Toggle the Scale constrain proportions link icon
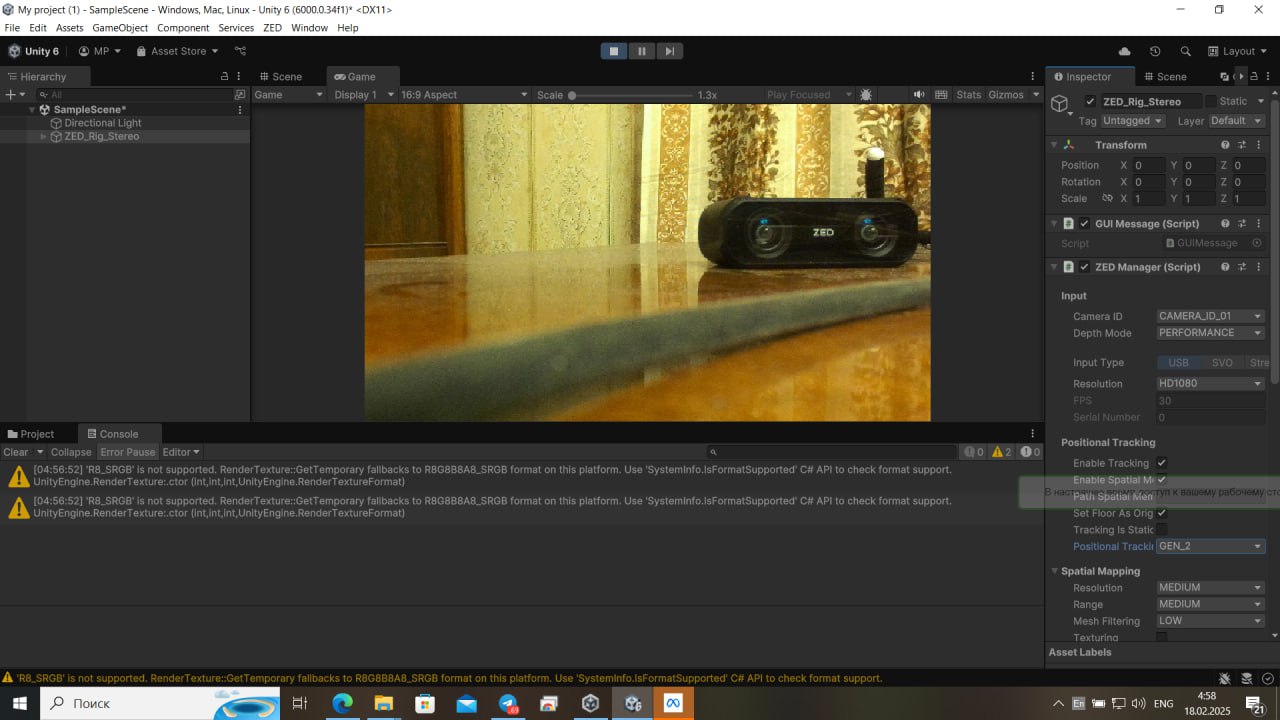This screenshot has width=1280, height=720. tap(1107, 198)
